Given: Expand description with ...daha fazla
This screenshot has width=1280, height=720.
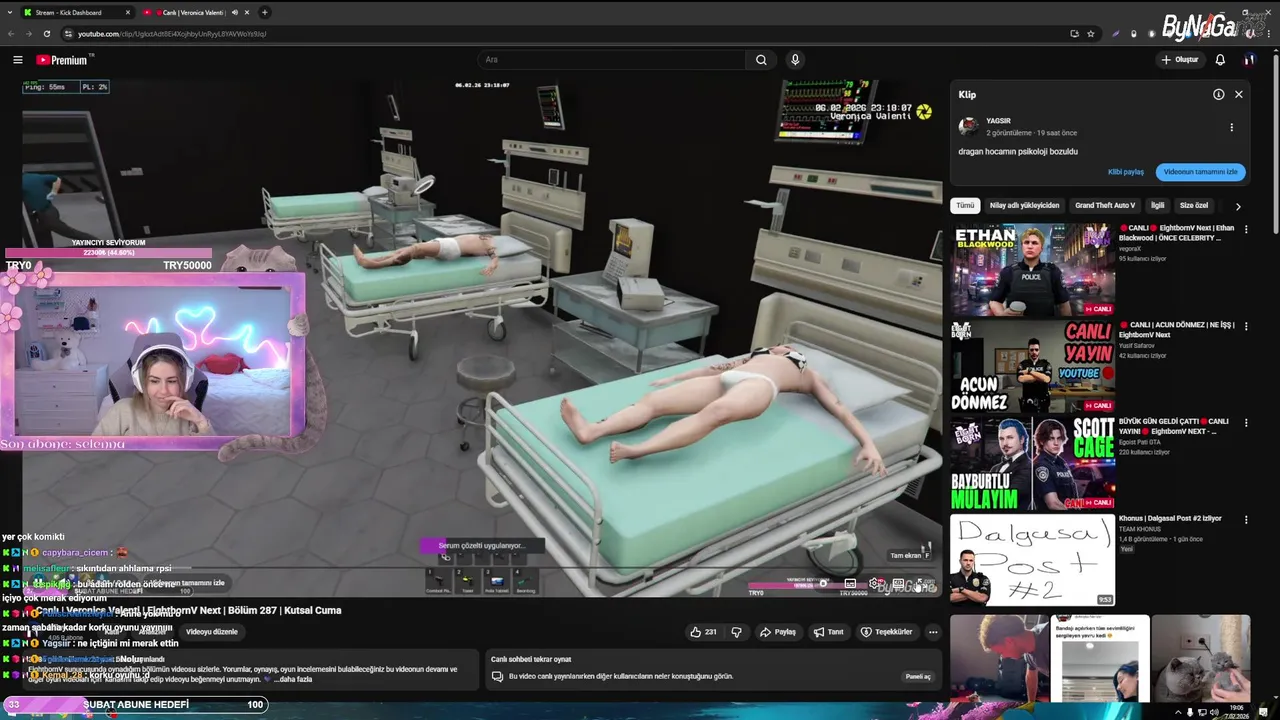Looking at the screenshot, I should (x=291, y=679).
